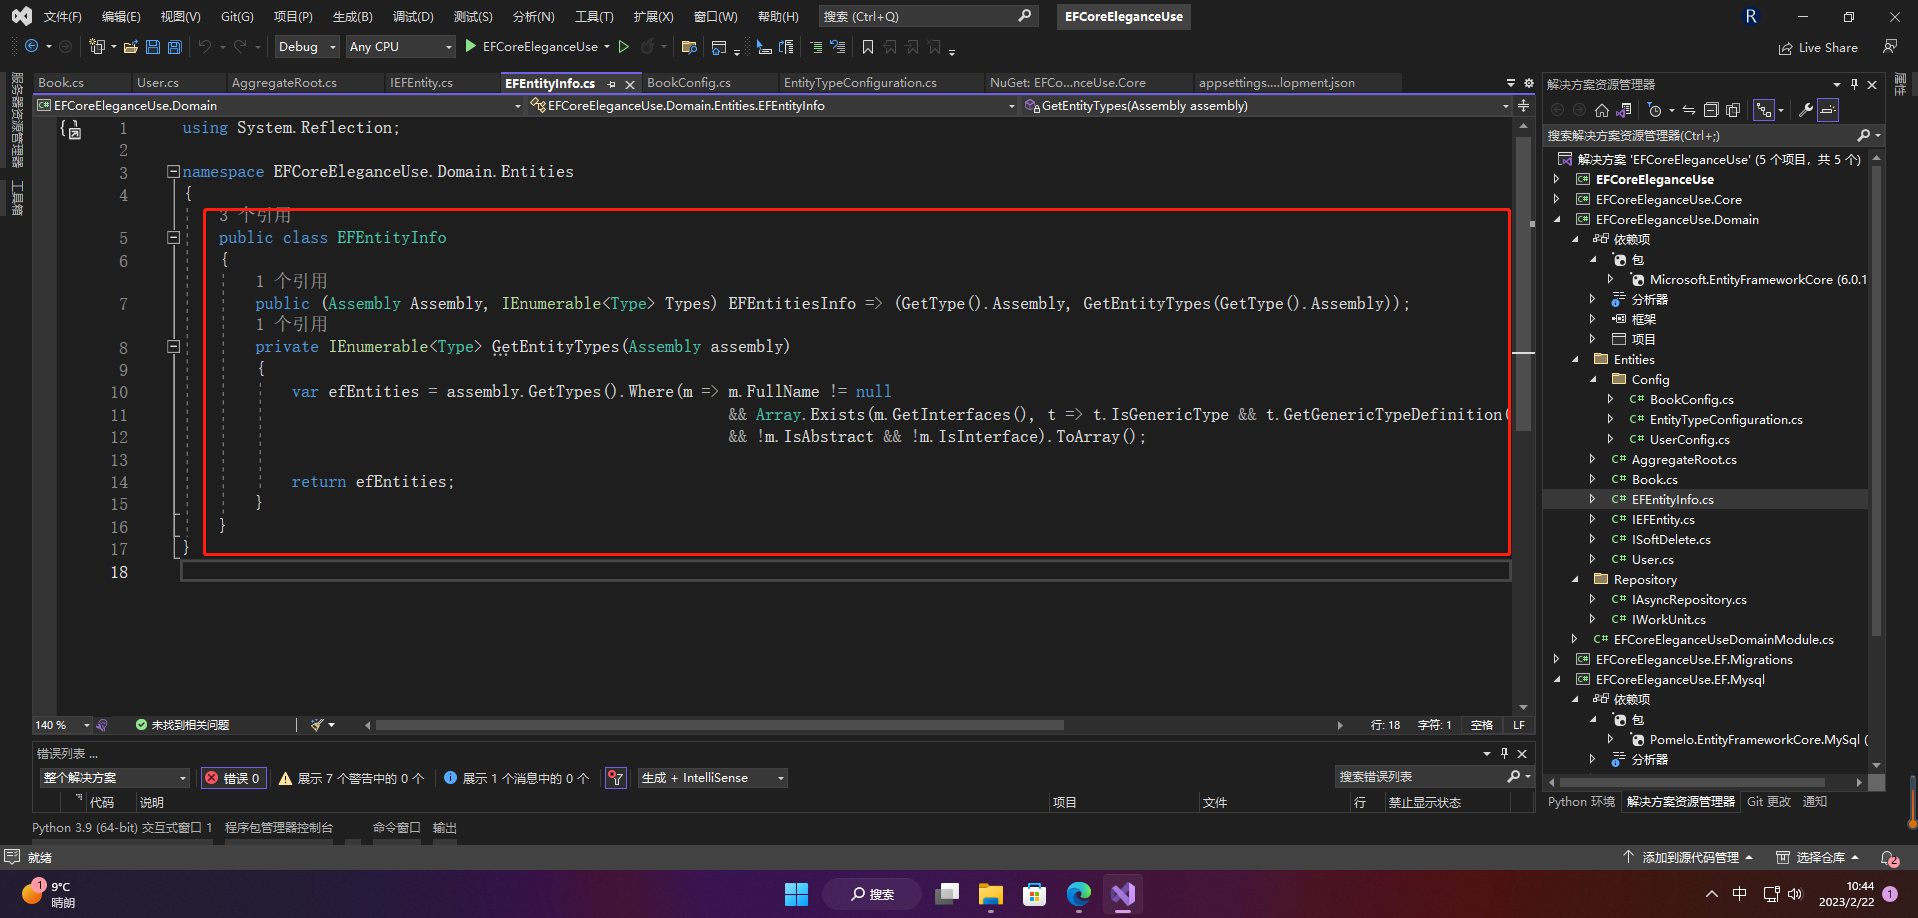Click the Find in Files folder icon
The height and width of the screenshot is (918, 1918).
pos(689,47)
